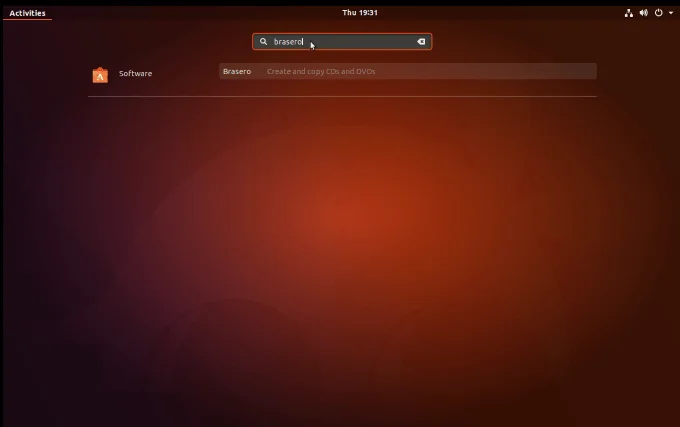Image resolution: width=680 pixels, height=427 pixels.
Task: Select the Software provider label
Action: 135,74
